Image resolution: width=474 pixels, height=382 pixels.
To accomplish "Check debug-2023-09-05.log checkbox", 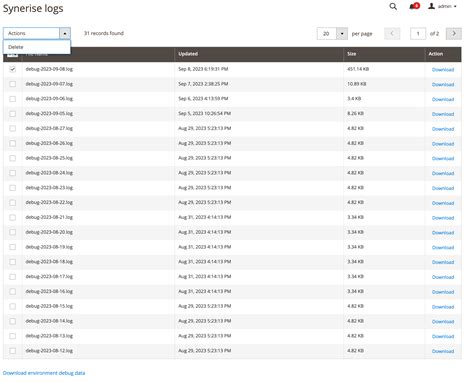I will [x=13, y=114].
